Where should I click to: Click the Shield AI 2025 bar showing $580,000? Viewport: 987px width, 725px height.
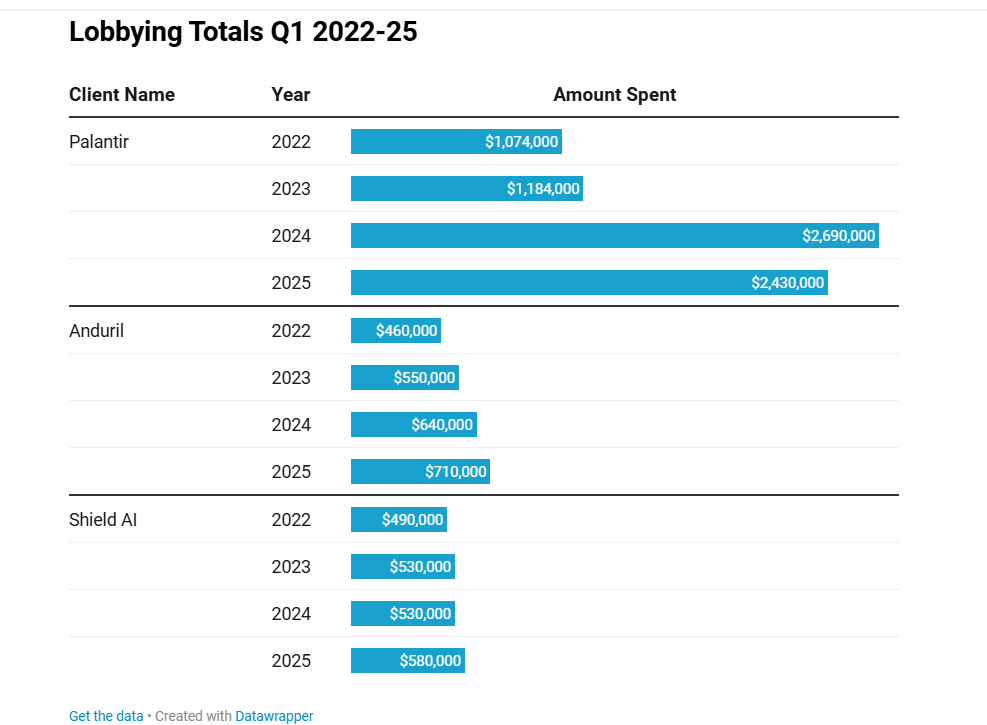[407, 661]
